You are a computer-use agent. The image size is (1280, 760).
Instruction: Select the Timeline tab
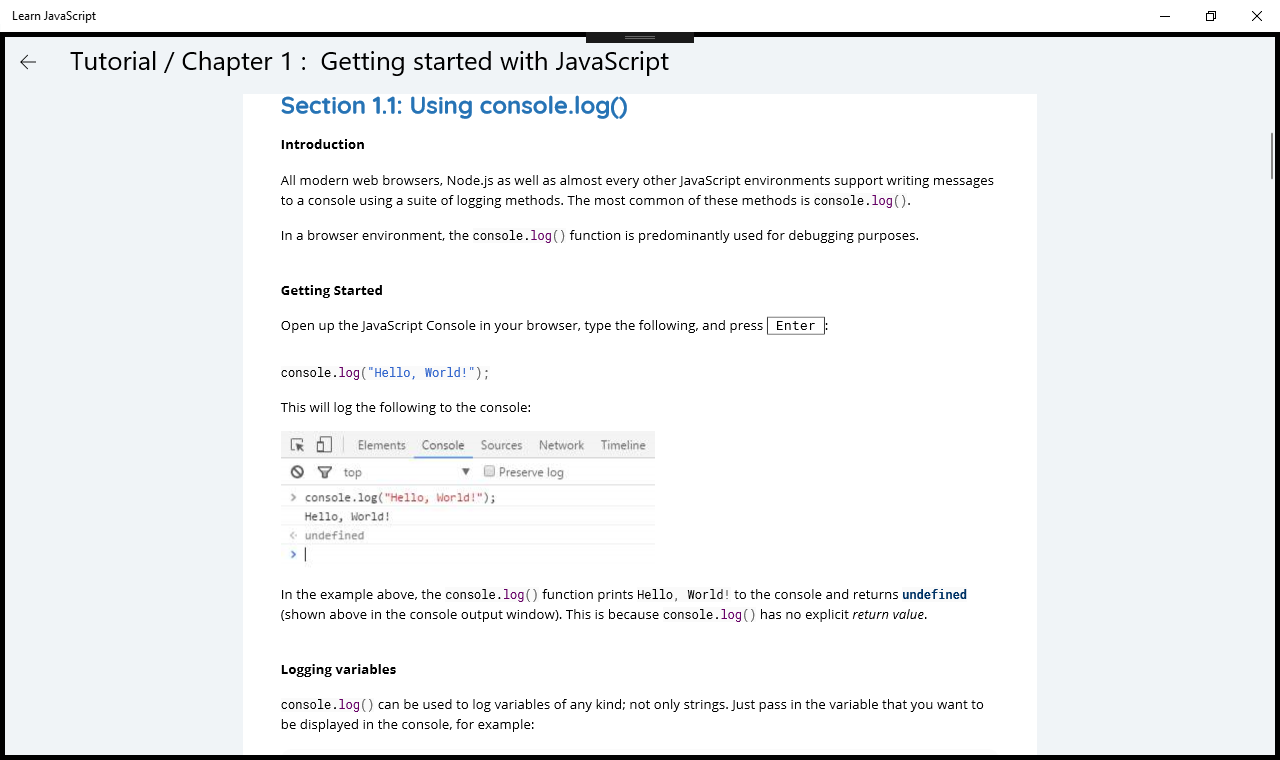point(623,445)
